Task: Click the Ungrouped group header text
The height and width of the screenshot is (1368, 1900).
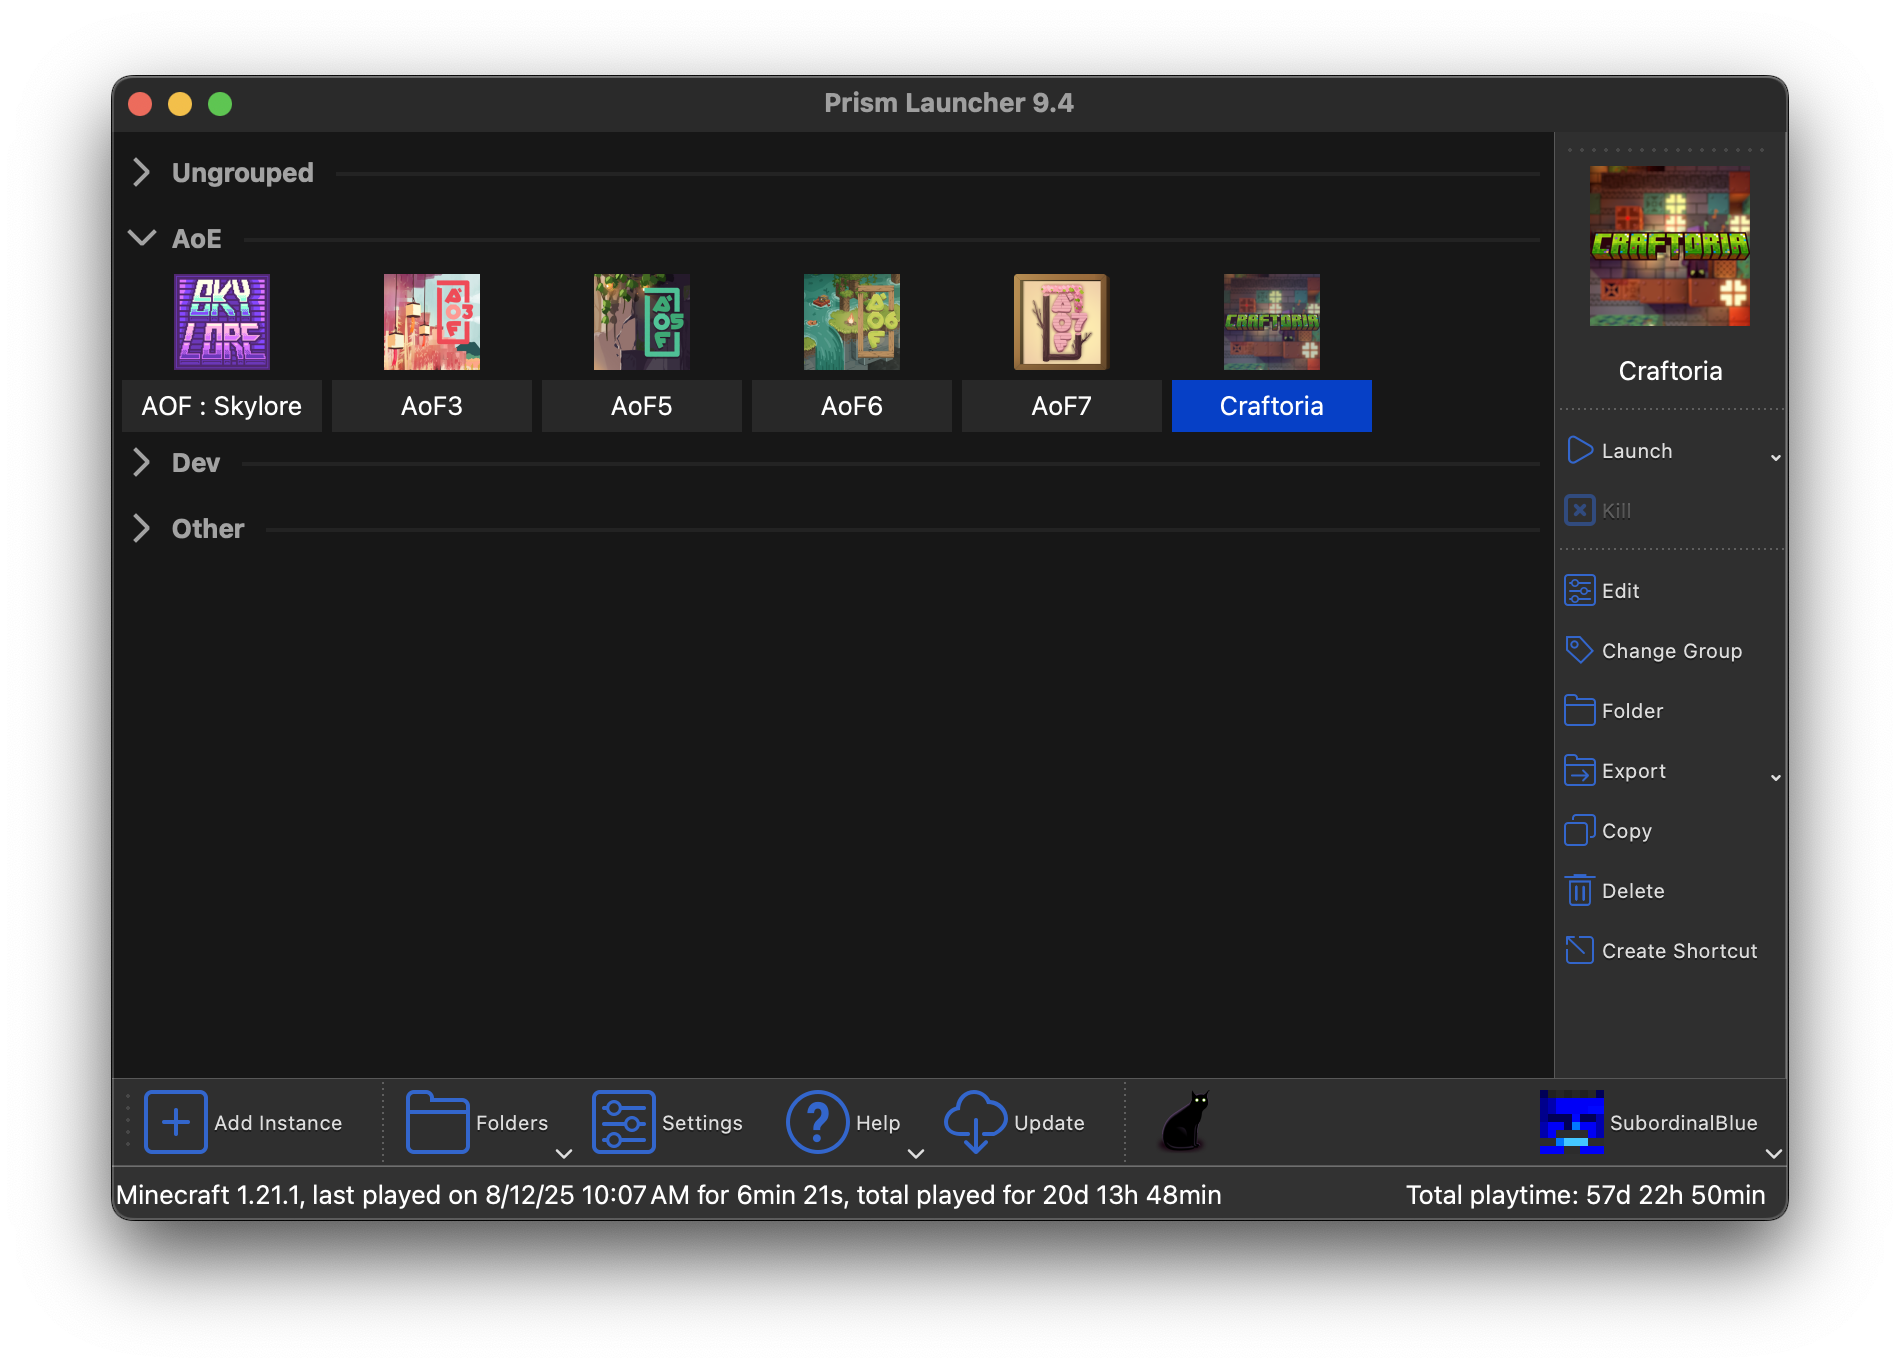Action: tap(243, 173)
